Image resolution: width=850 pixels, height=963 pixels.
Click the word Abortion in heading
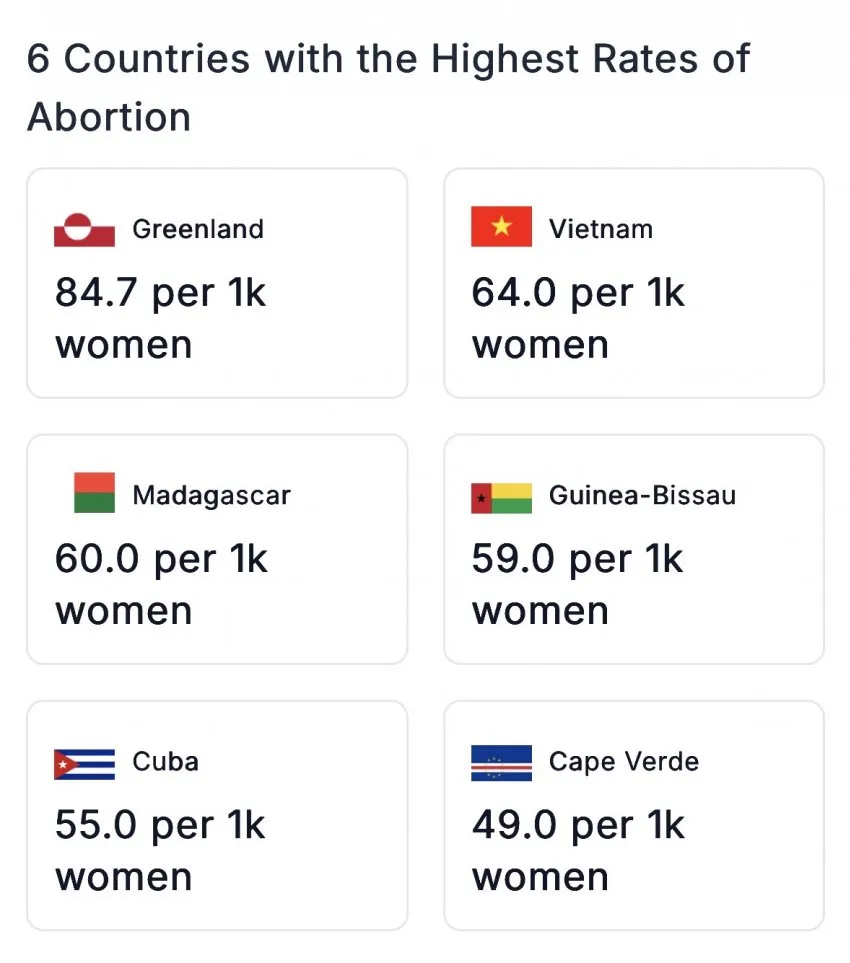(109, 117)
